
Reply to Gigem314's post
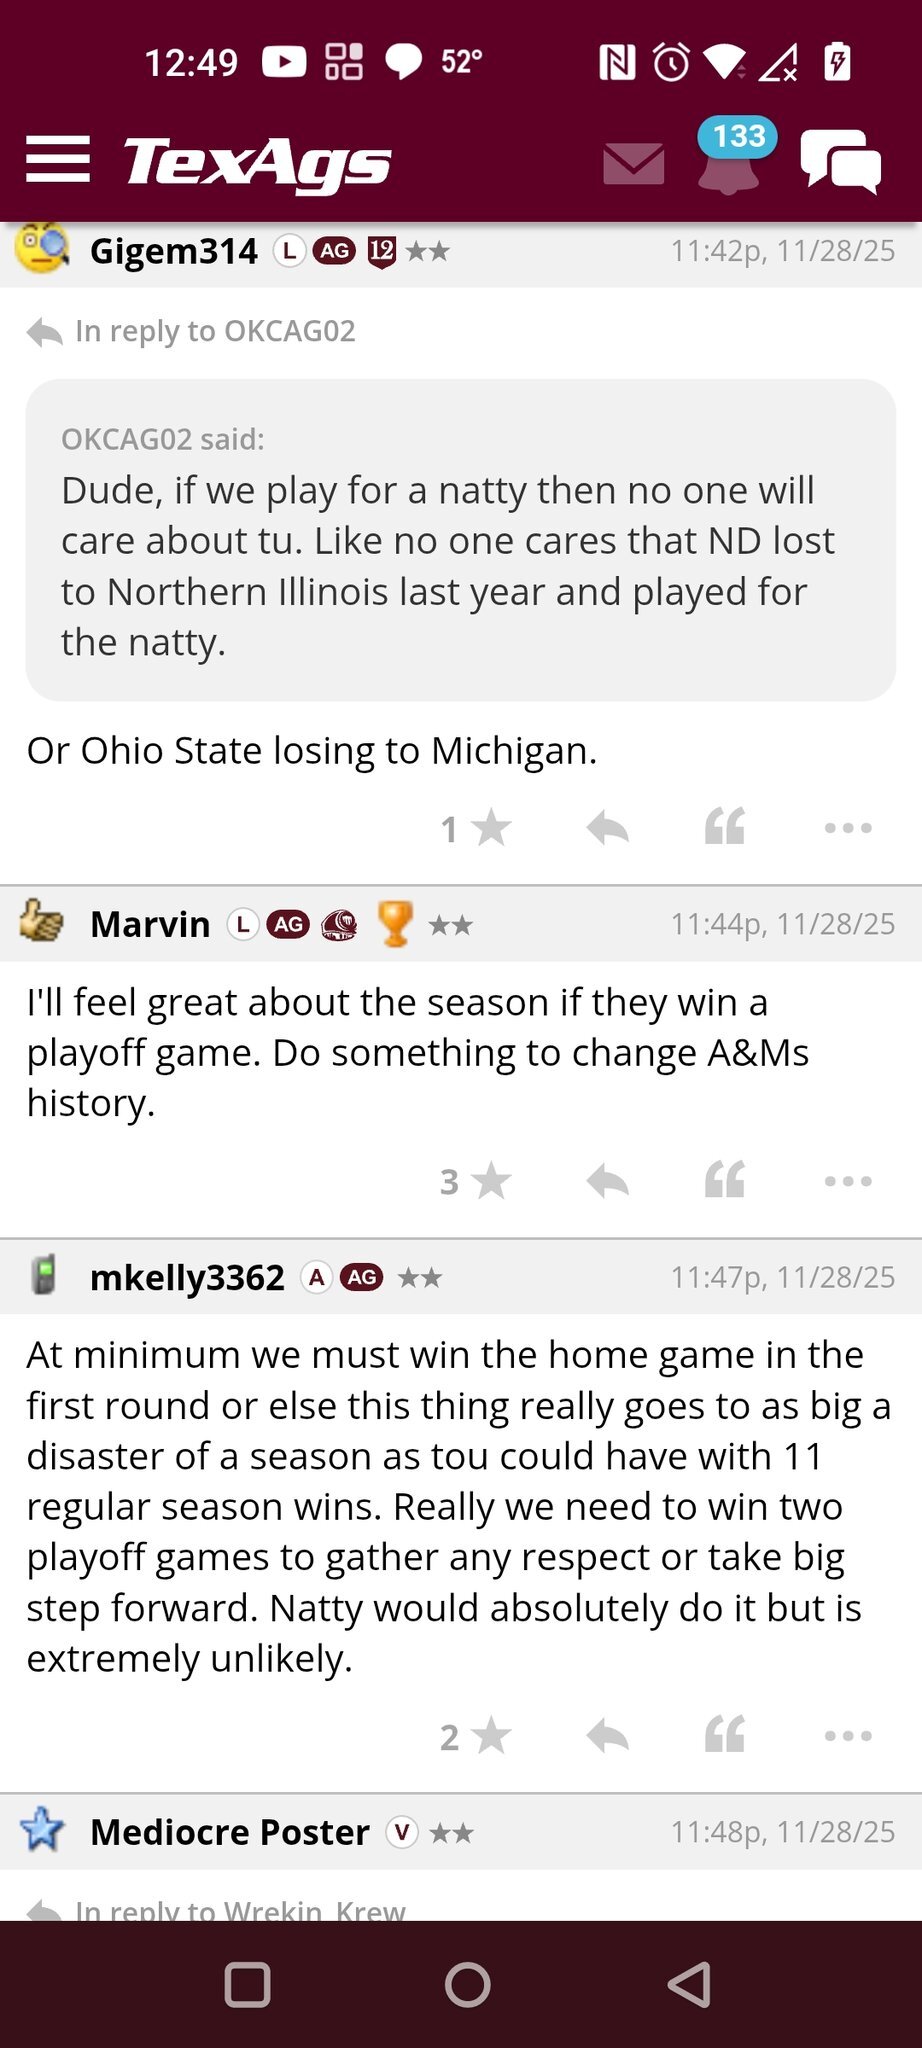point(607,828)
